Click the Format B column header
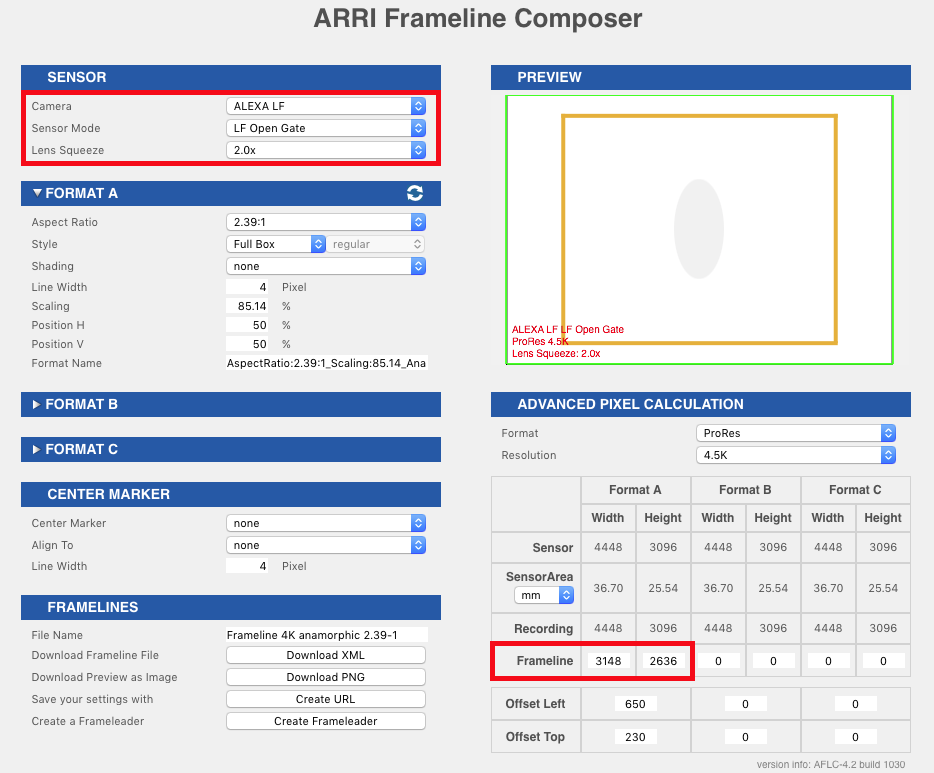 (x=745, y=490)
